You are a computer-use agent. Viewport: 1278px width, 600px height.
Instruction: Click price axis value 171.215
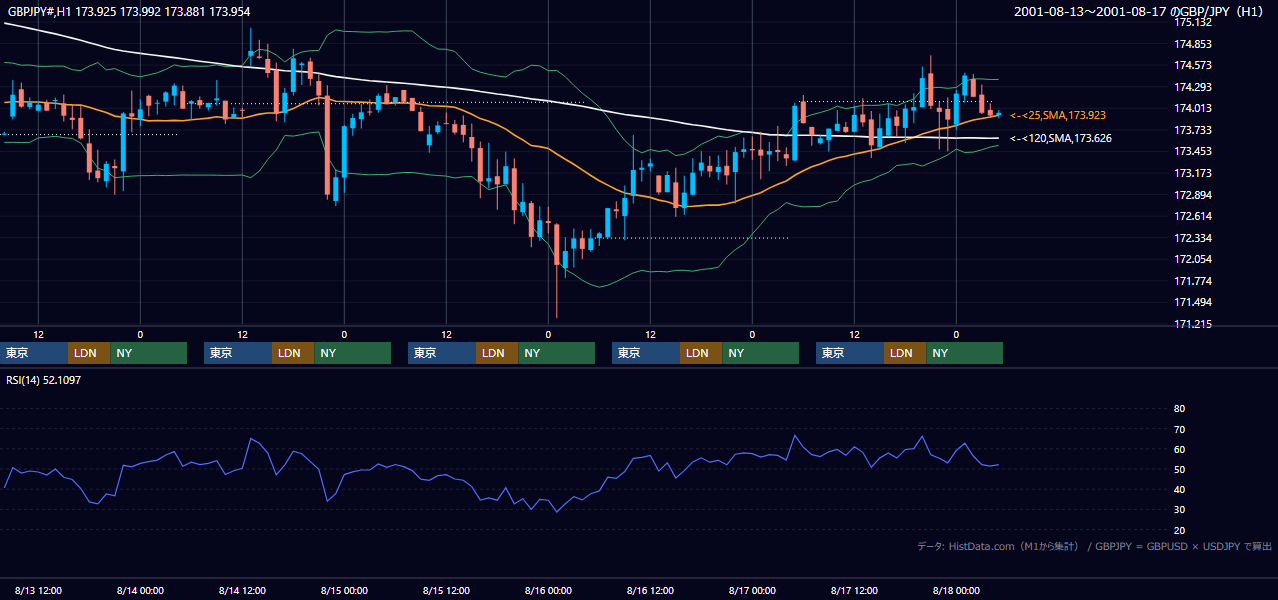pyautogui.click(x=1193, y=324)
